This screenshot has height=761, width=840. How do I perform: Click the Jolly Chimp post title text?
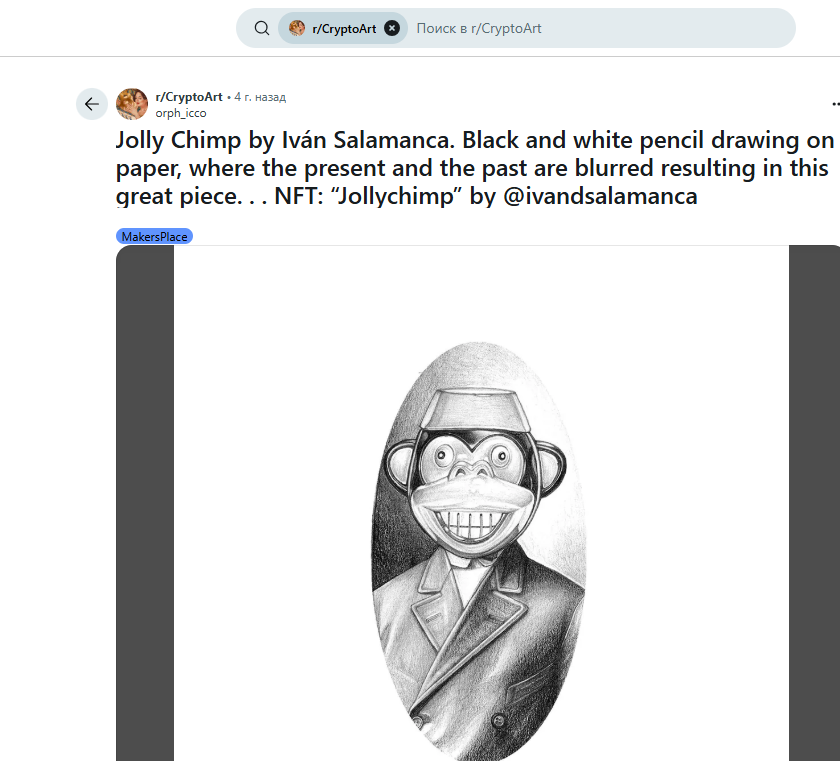click(470, 167)
